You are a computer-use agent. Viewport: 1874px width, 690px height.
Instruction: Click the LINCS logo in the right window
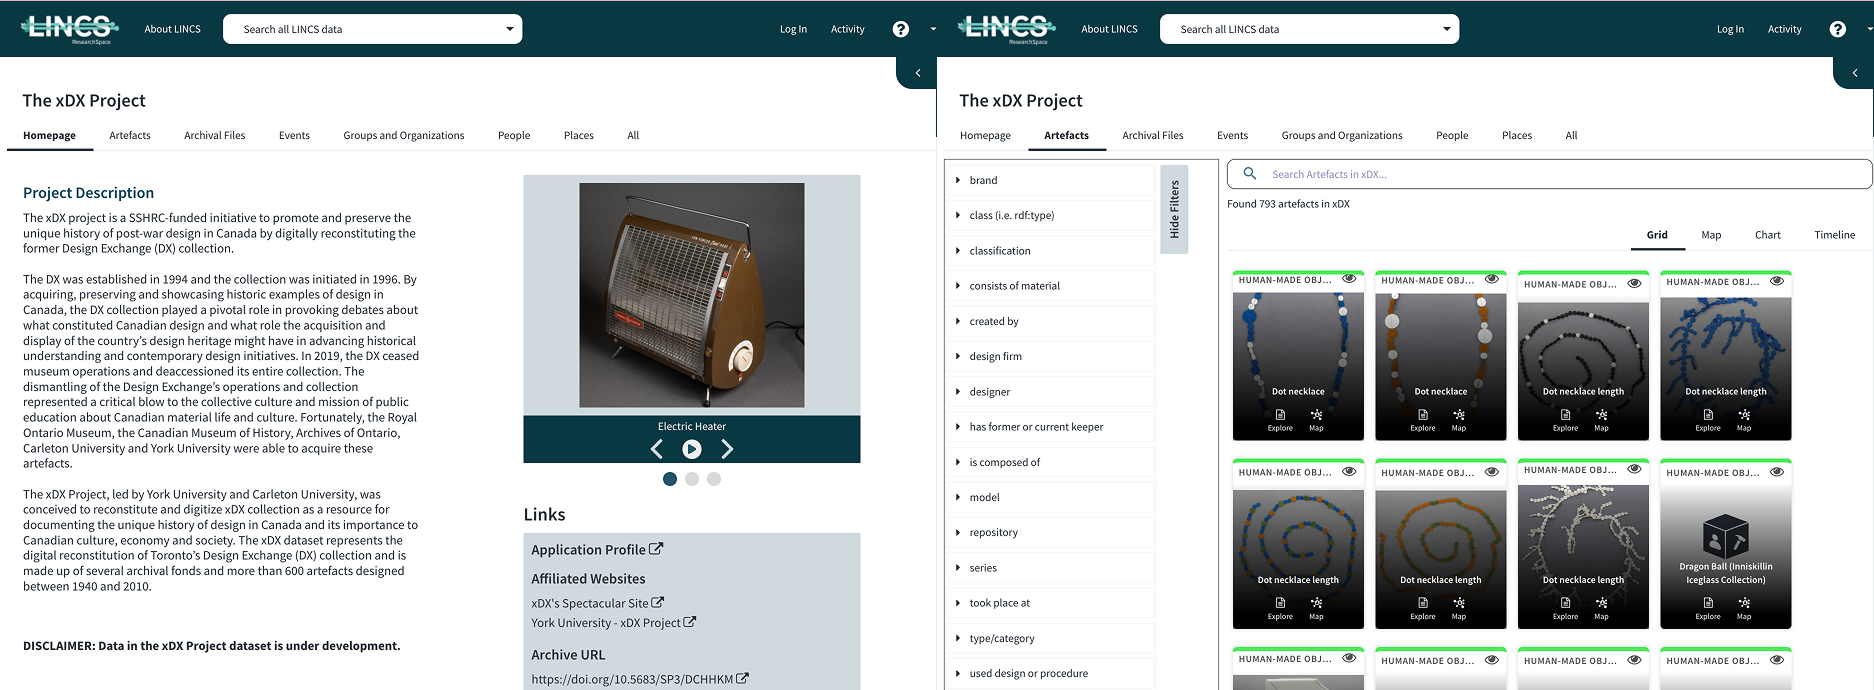1007,28
